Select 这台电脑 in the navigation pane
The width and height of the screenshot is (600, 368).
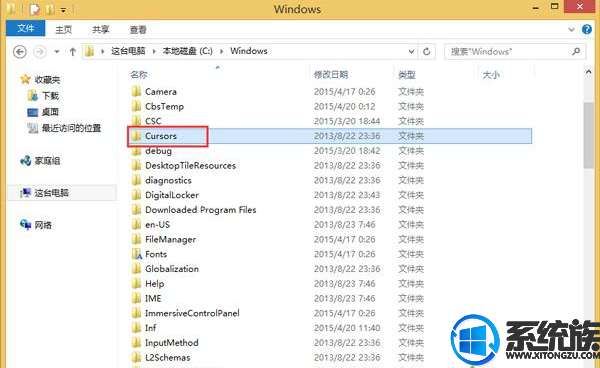[x=51, y=193]
